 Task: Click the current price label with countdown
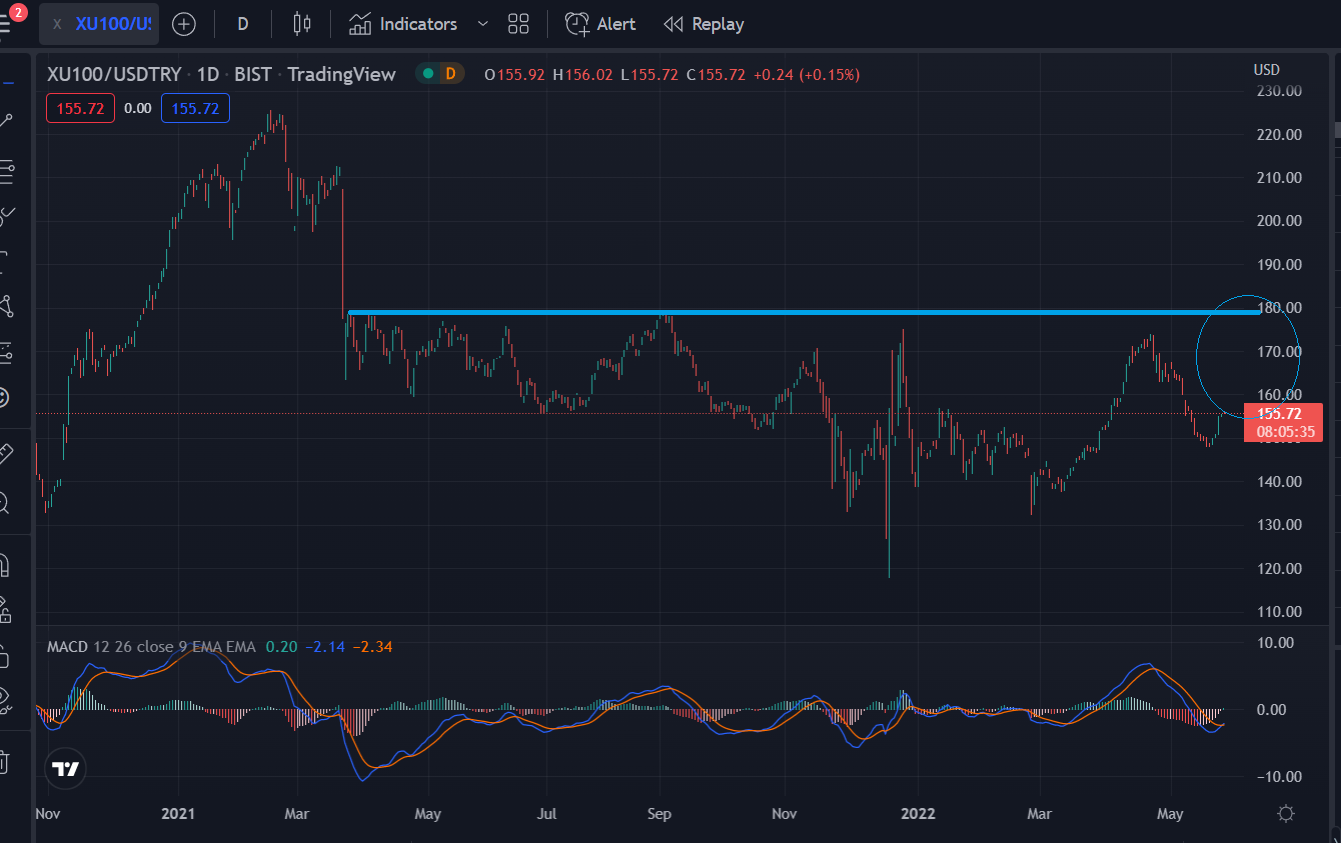(1284, 423)
